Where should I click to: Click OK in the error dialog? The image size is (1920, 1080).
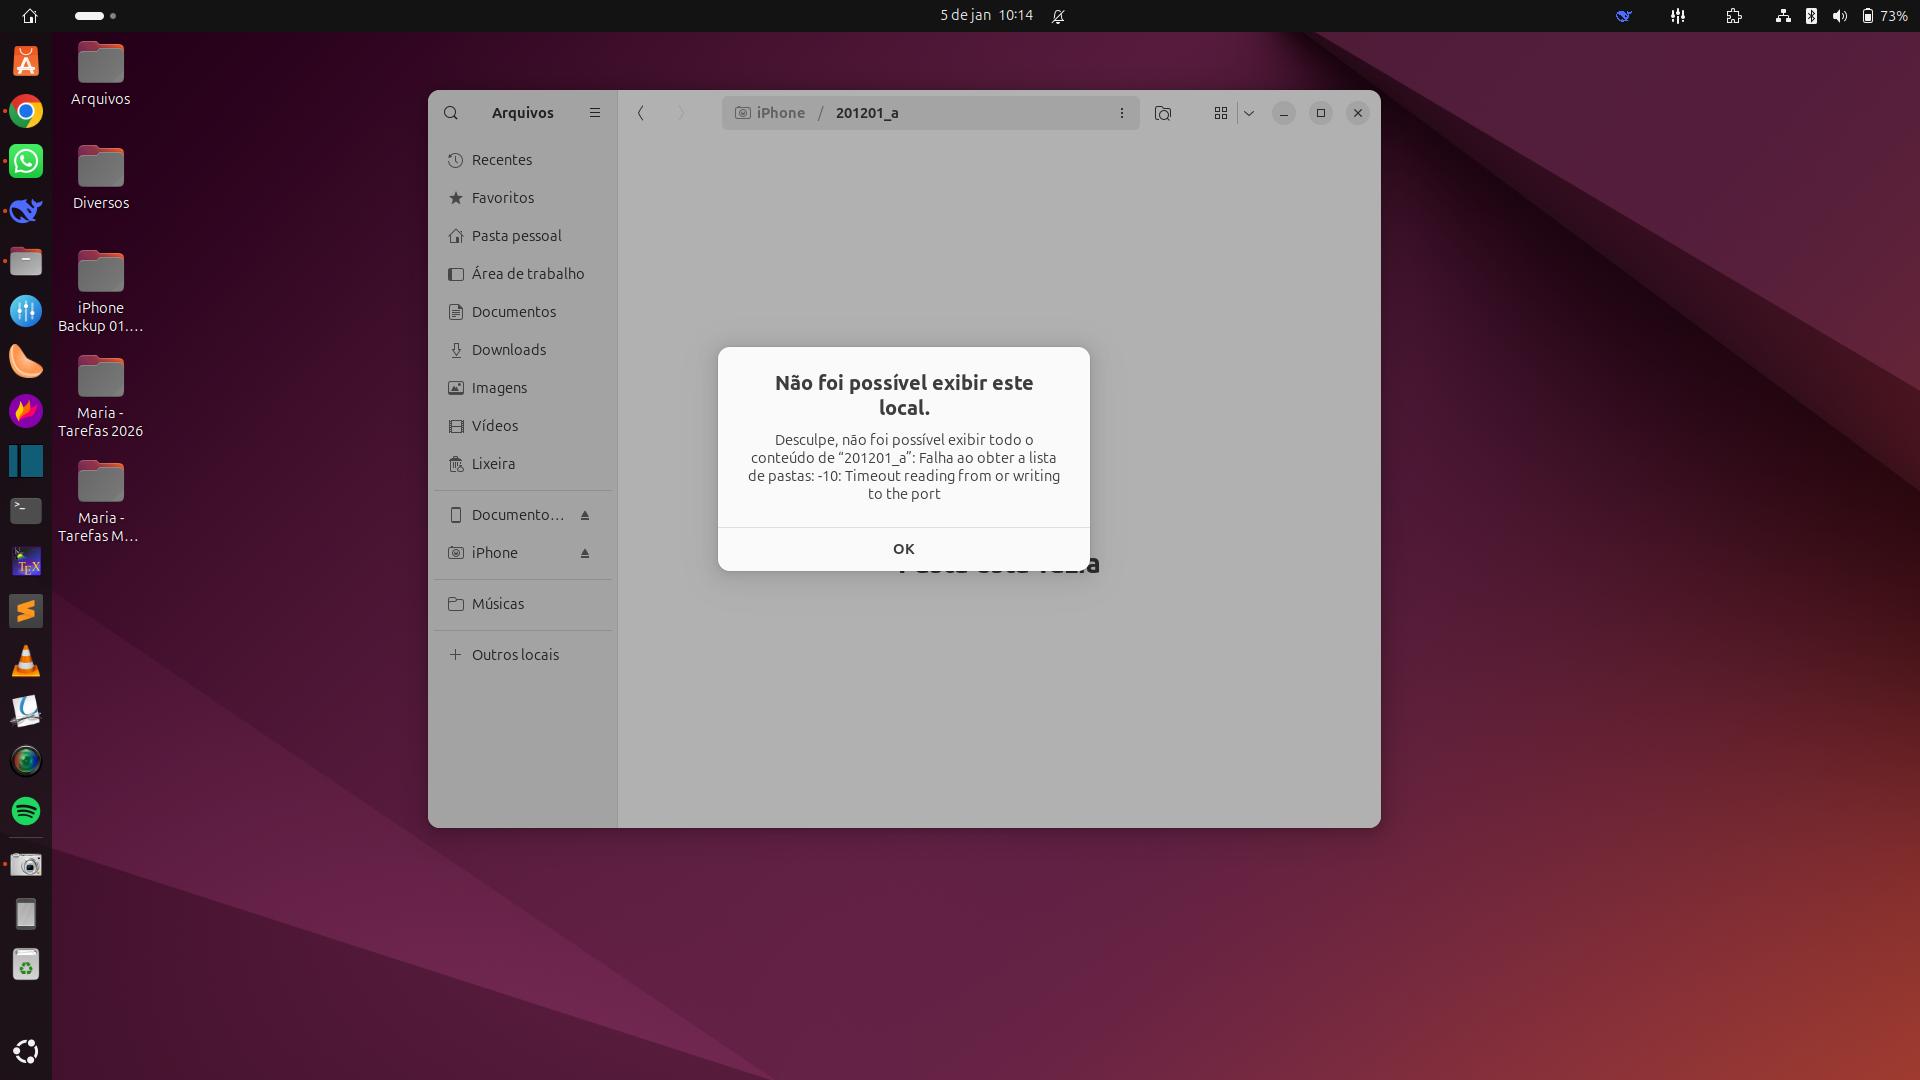[903, 549]
